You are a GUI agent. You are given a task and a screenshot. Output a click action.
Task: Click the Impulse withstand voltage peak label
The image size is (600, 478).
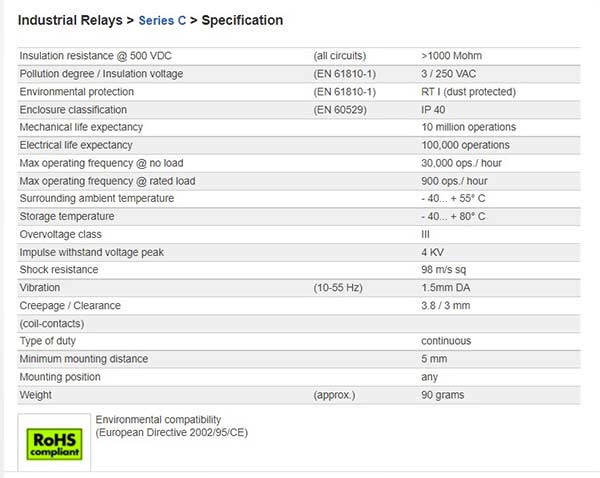91,252
